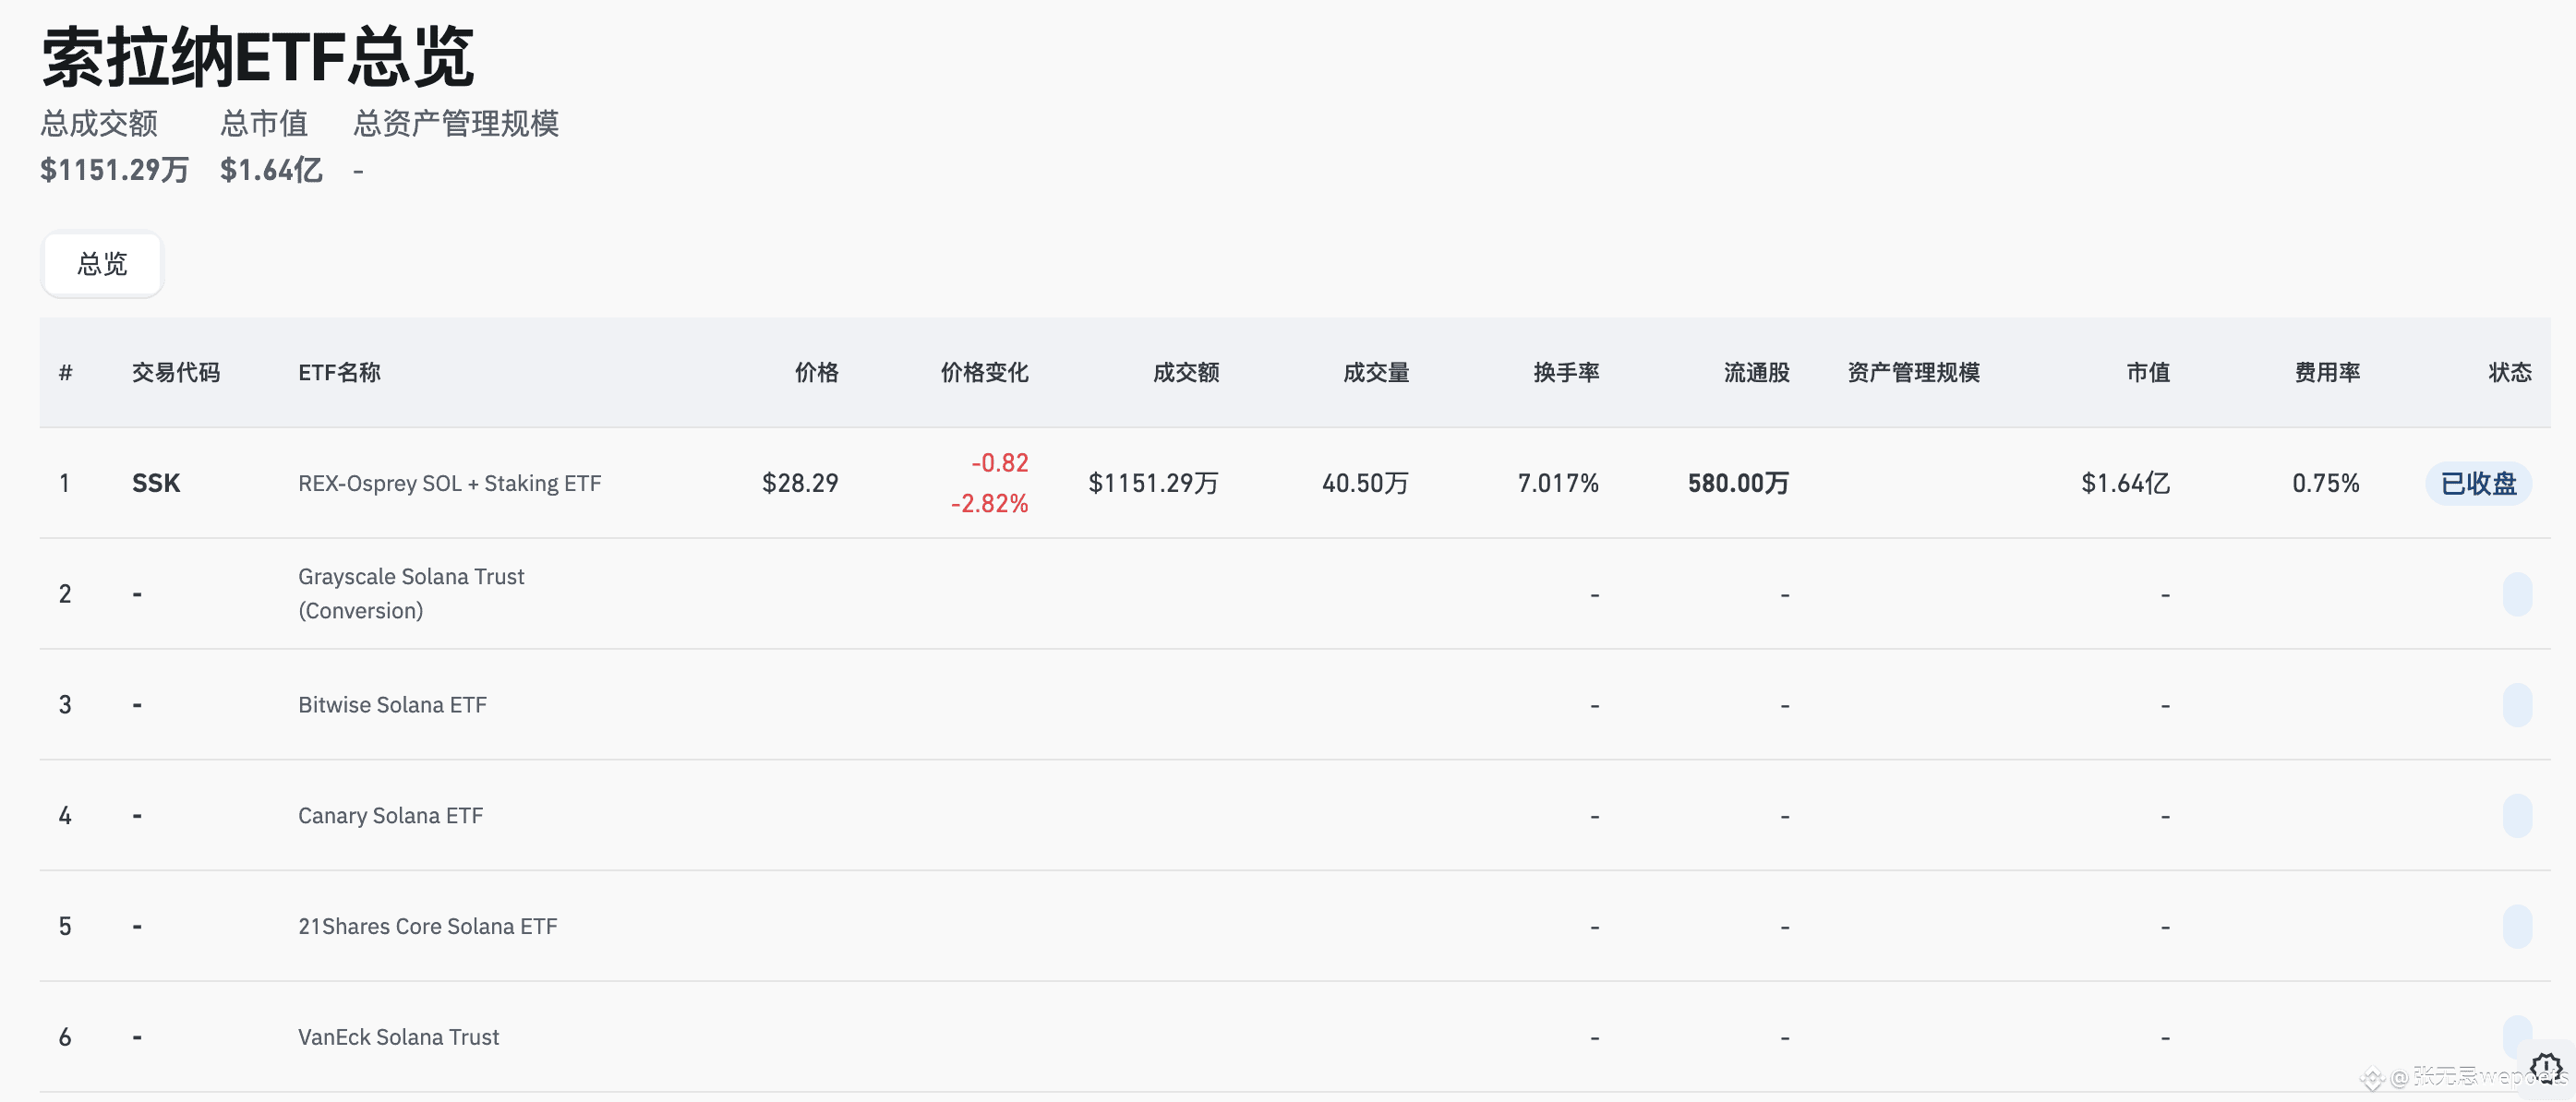Open VanEck Solana Trust entry
The image size is (2576, 1102).
(x=398, y=1038)
